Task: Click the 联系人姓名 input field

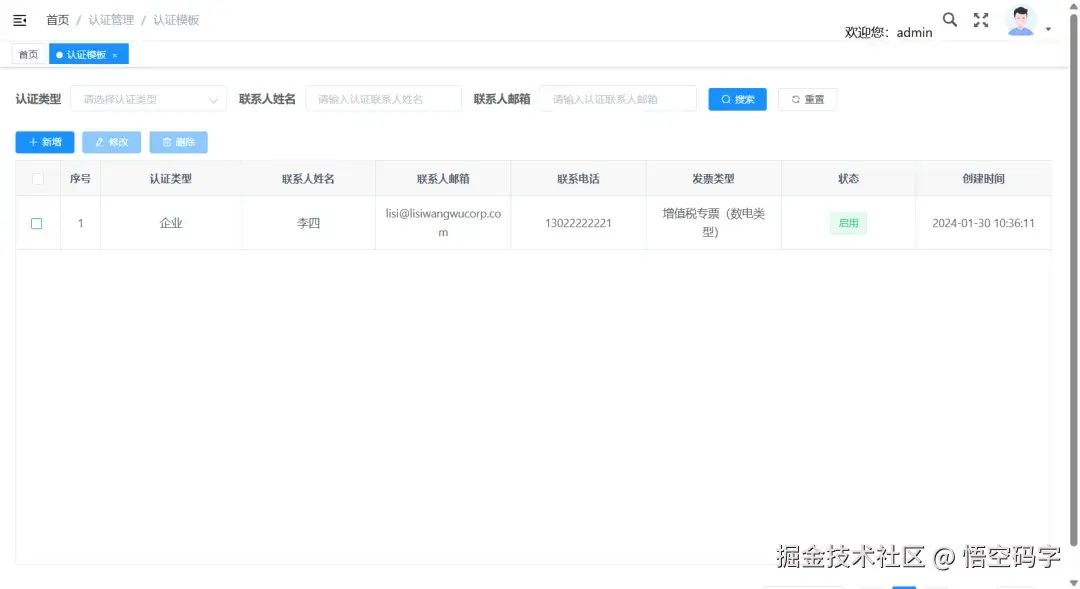Action: pos(383,99)
